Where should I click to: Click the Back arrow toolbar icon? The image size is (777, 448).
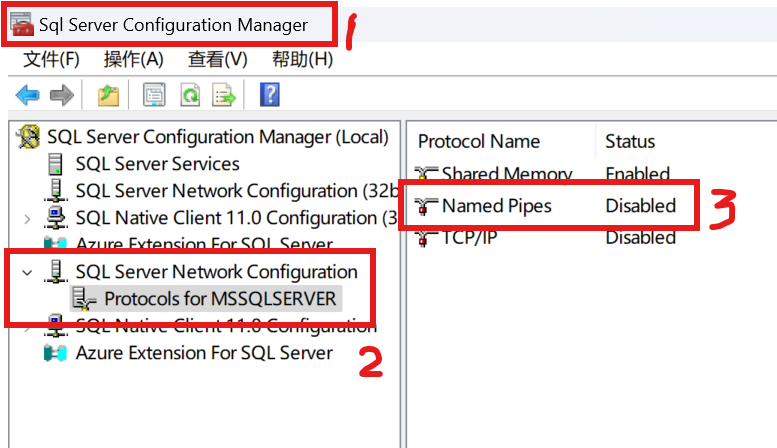[27, 95]
